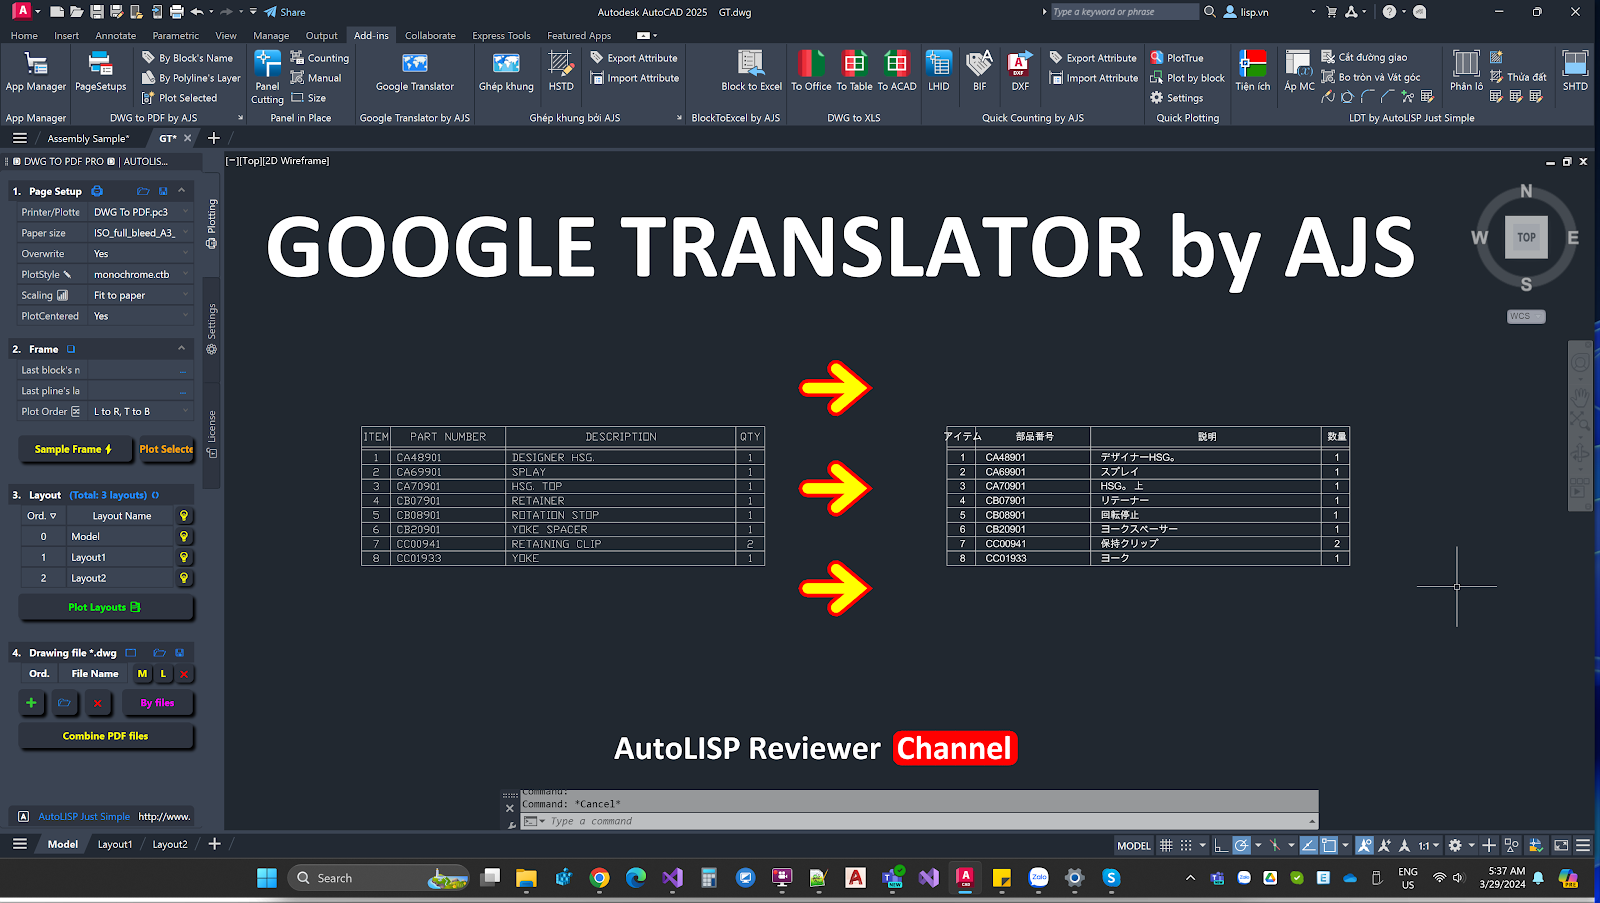Viewport: 1600px width, 903px height.
Task: Click the keyword search box in title bar
Action: [1124, 12]
